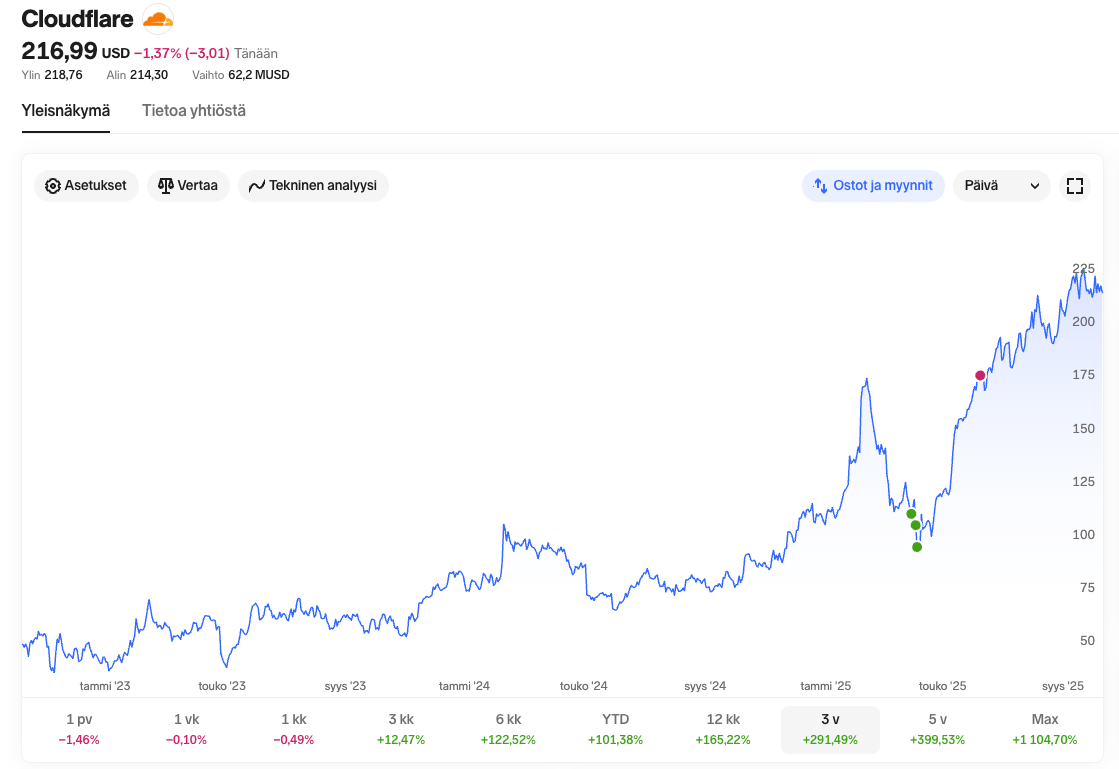Click the Vaihto value 62,2 MUSD
Viewport: 1119px width, 769px height.
pos(259,75)
